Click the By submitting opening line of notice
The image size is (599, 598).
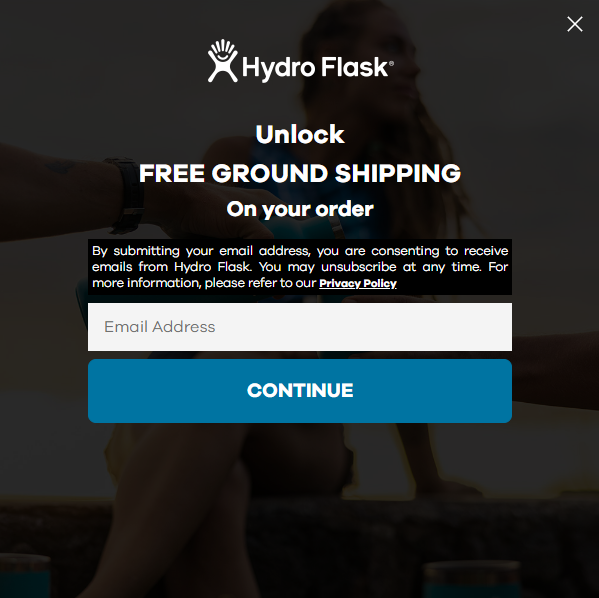coord(136,251)
